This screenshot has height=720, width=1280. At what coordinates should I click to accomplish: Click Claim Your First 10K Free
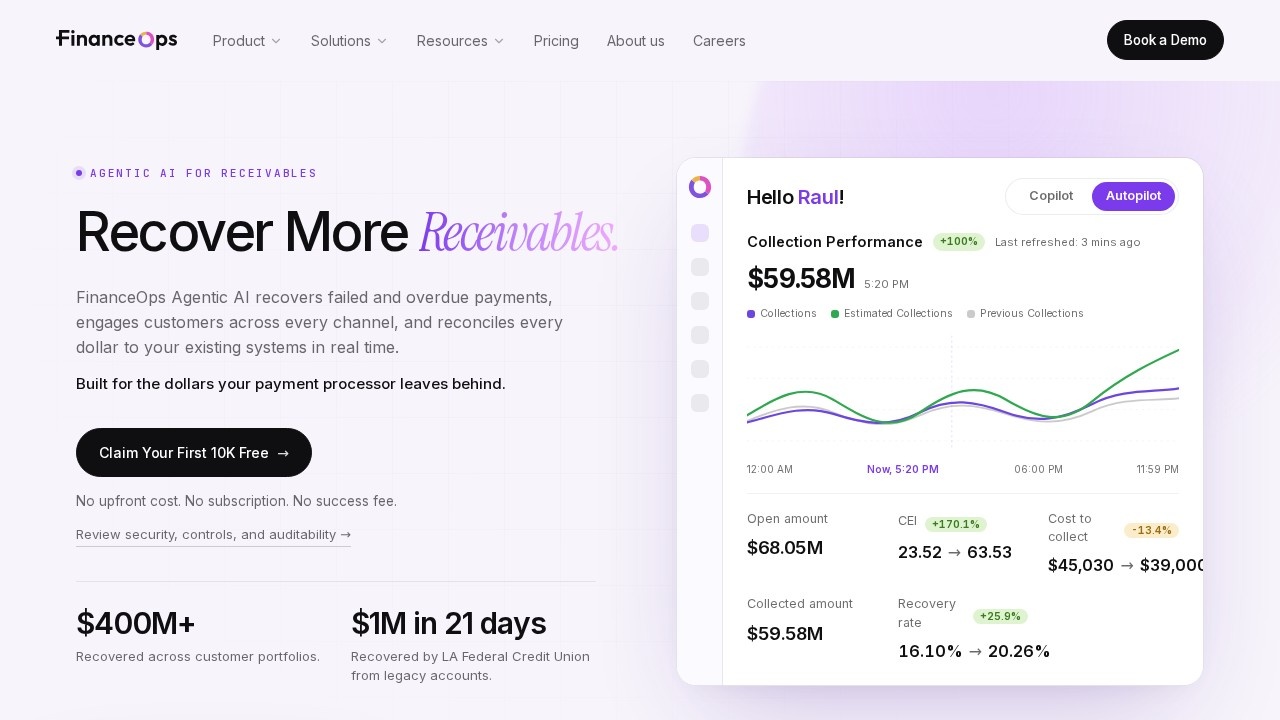click(194, 453)
